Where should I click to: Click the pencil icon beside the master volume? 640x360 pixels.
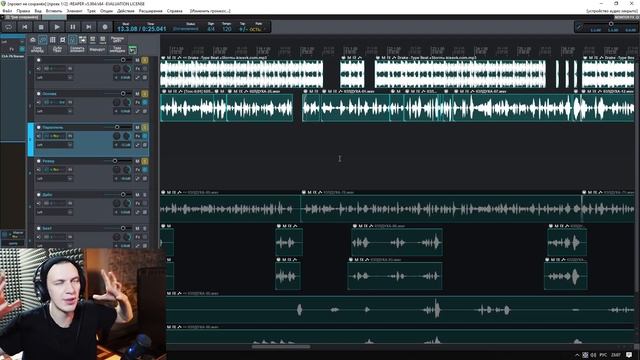tap(579, 27)
